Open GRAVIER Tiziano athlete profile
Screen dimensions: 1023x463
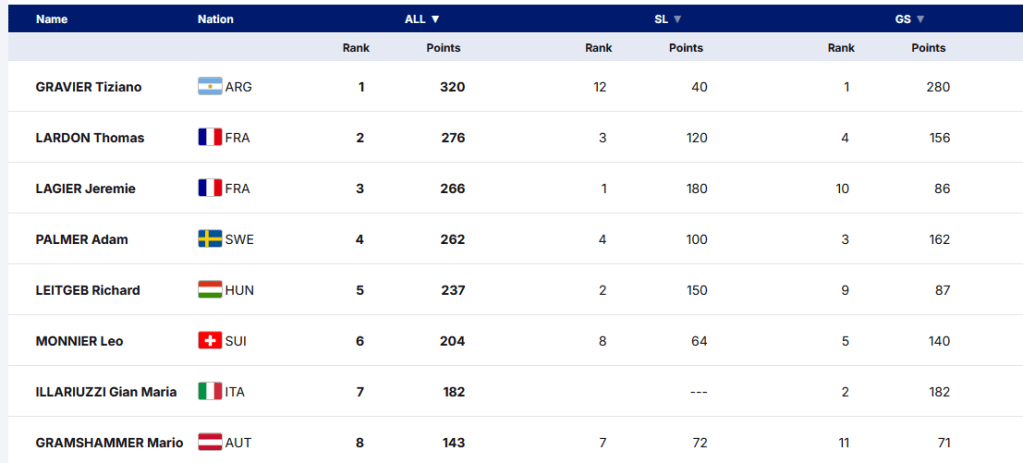pos(89,87)
